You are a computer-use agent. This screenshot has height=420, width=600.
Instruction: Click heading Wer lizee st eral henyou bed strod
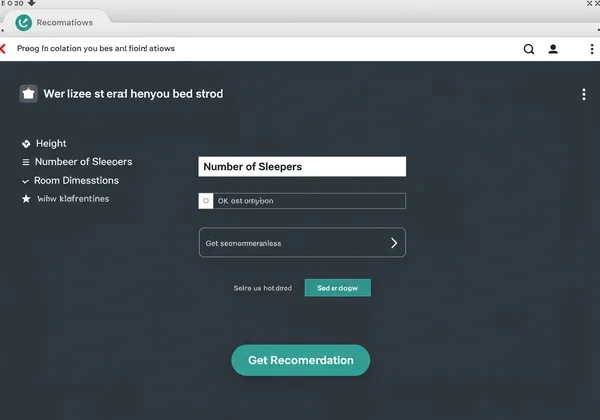tap(133, 94)
